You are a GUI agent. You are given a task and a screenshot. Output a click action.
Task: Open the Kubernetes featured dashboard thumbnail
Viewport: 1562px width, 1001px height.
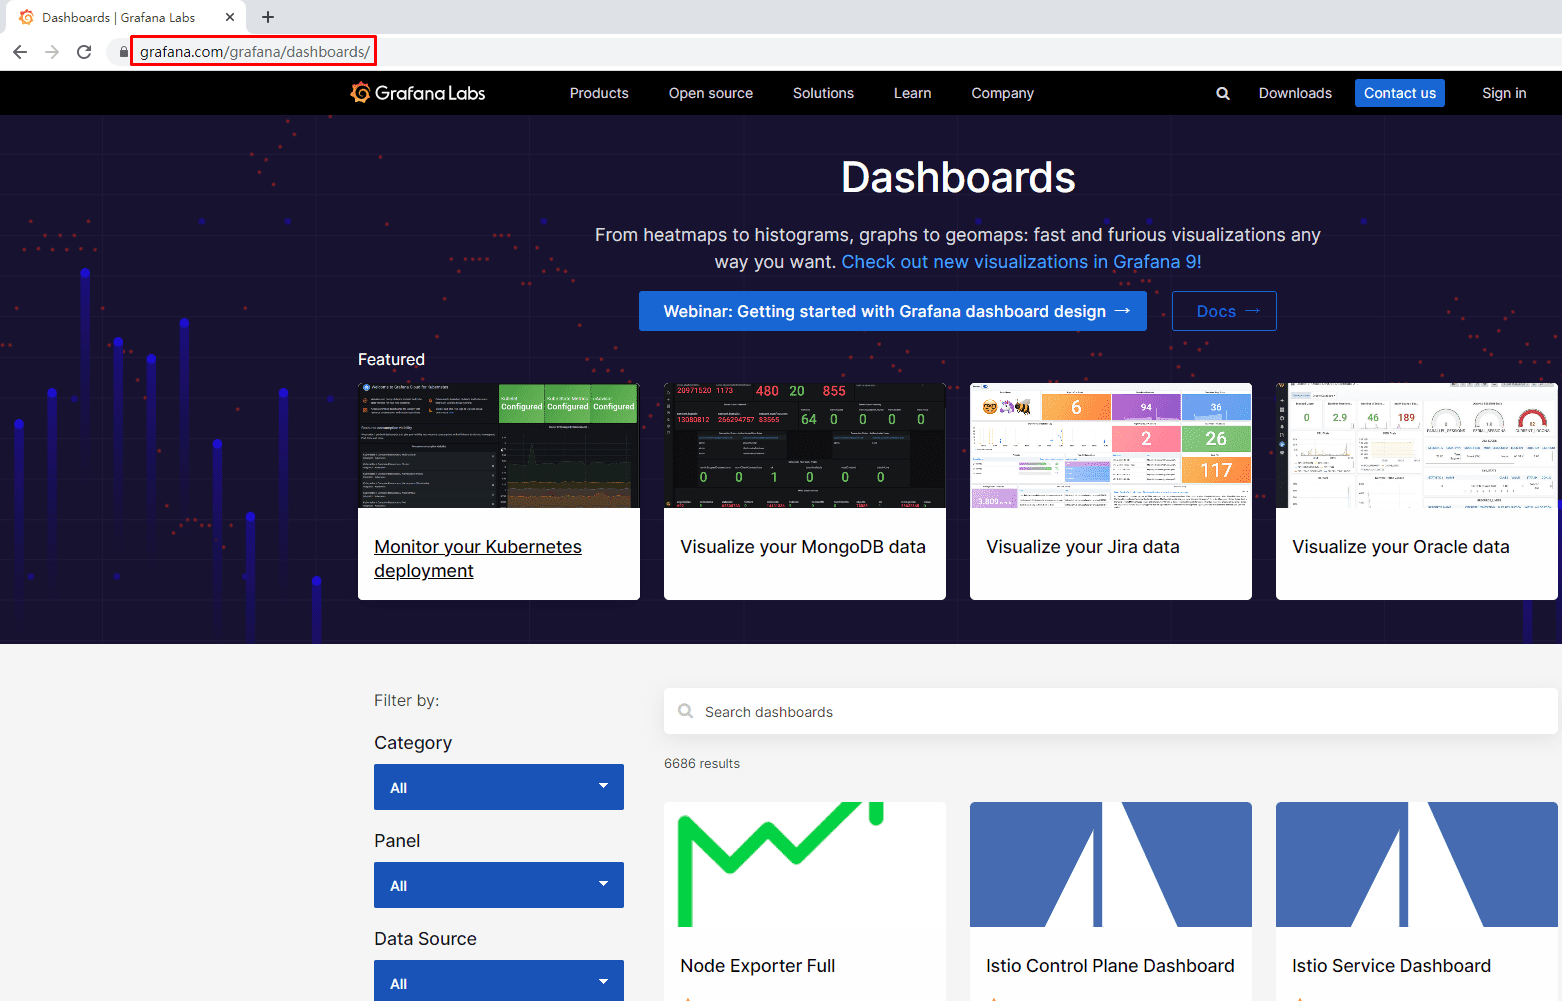[x=499, y=446]
